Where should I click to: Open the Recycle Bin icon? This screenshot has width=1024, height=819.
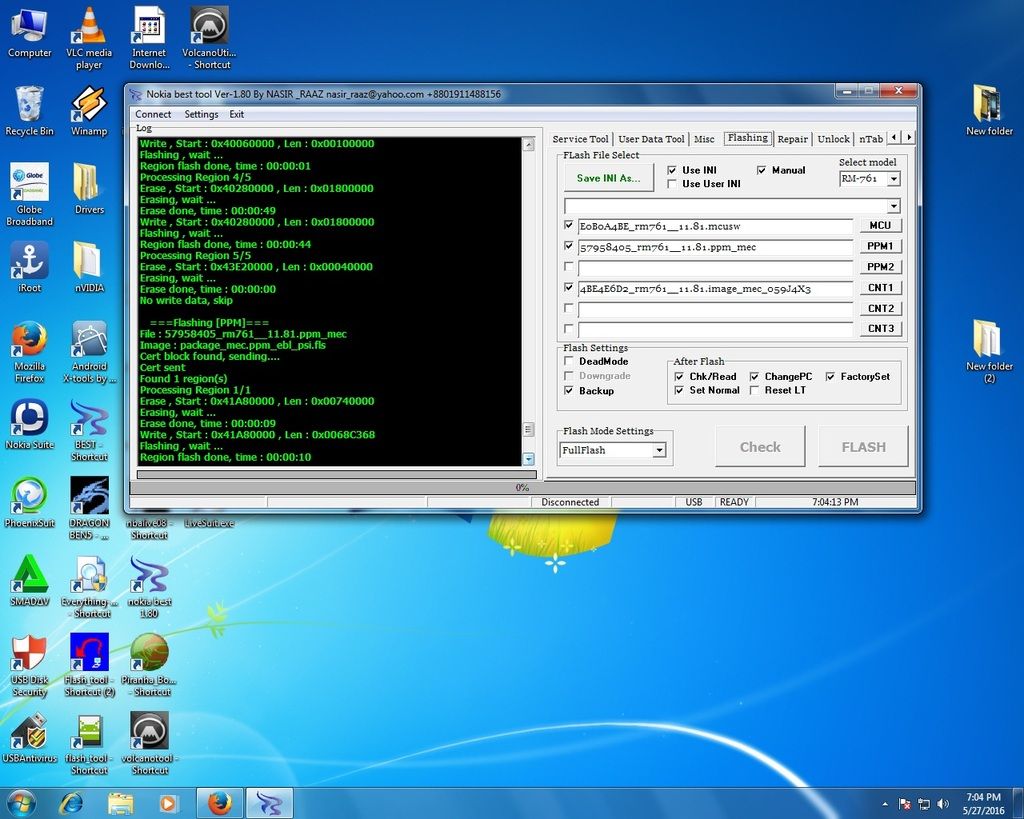(x=29, y=104)
